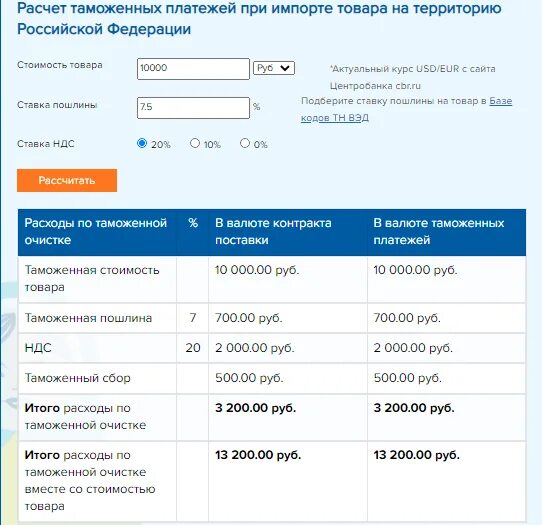
Task: Select the Таможенная пошлина row label
Action: pyautogui.click(x=88, y=318)
